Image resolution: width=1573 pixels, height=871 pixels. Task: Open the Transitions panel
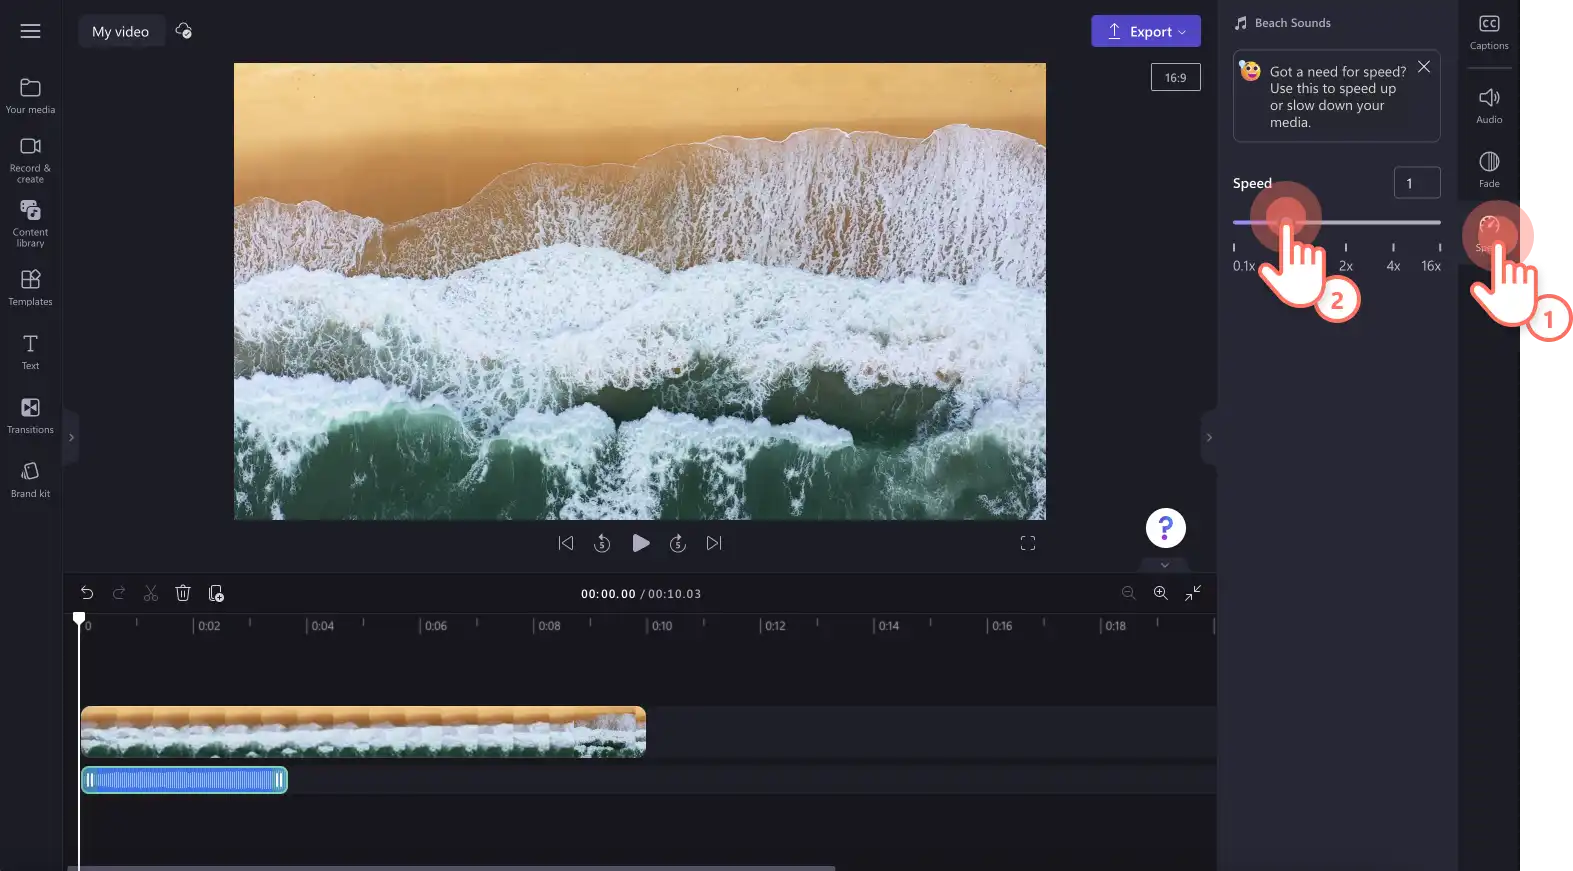point(30,416)
